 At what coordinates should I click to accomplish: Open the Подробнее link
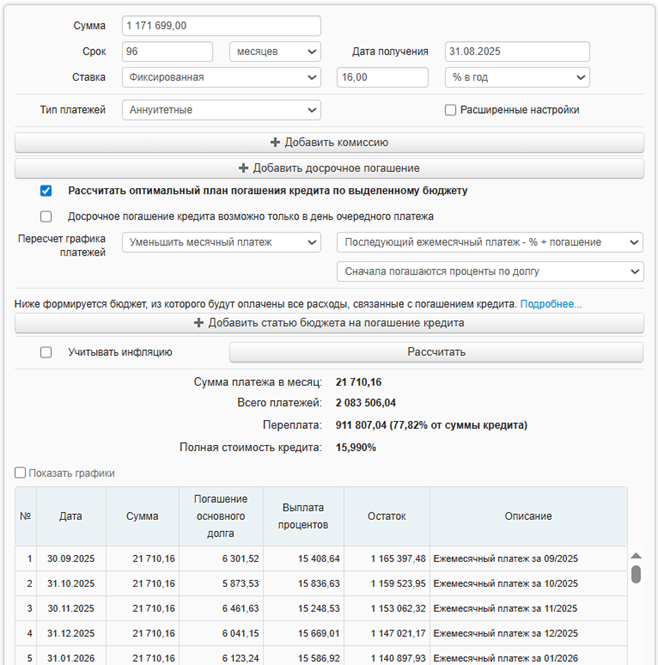550,303
